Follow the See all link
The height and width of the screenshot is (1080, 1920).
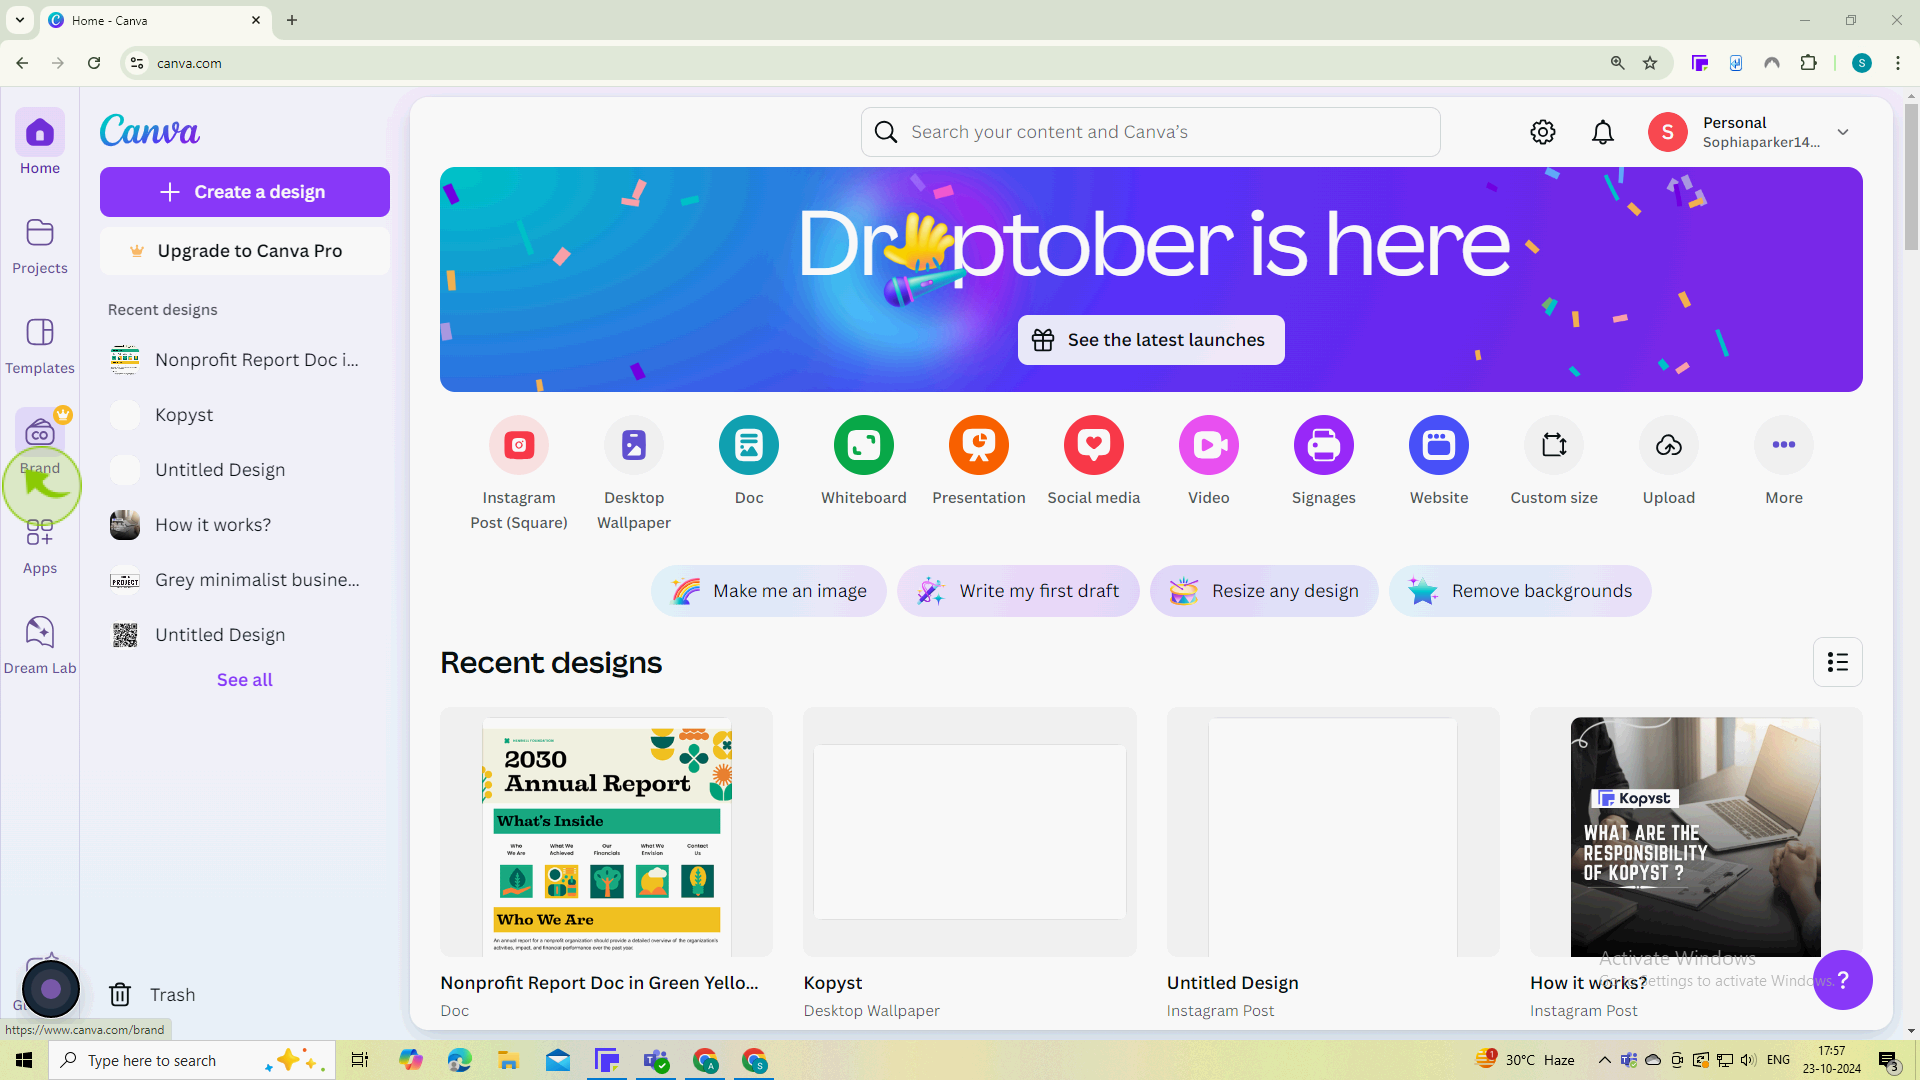tap(245, 680)
